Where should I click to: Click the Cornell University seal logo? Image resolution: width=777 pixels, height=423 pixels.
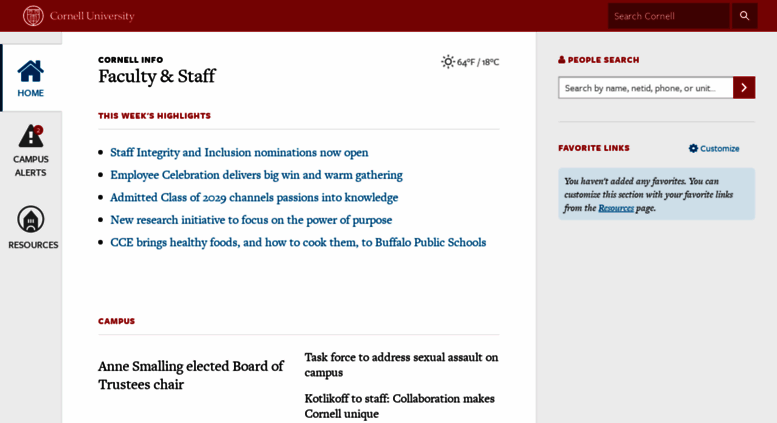pos(33,16)
